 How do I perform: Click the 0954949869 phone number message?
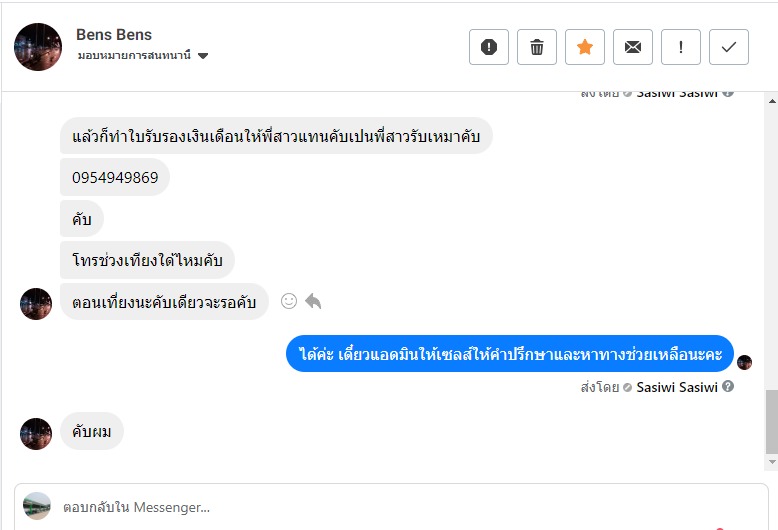(115, 178)
